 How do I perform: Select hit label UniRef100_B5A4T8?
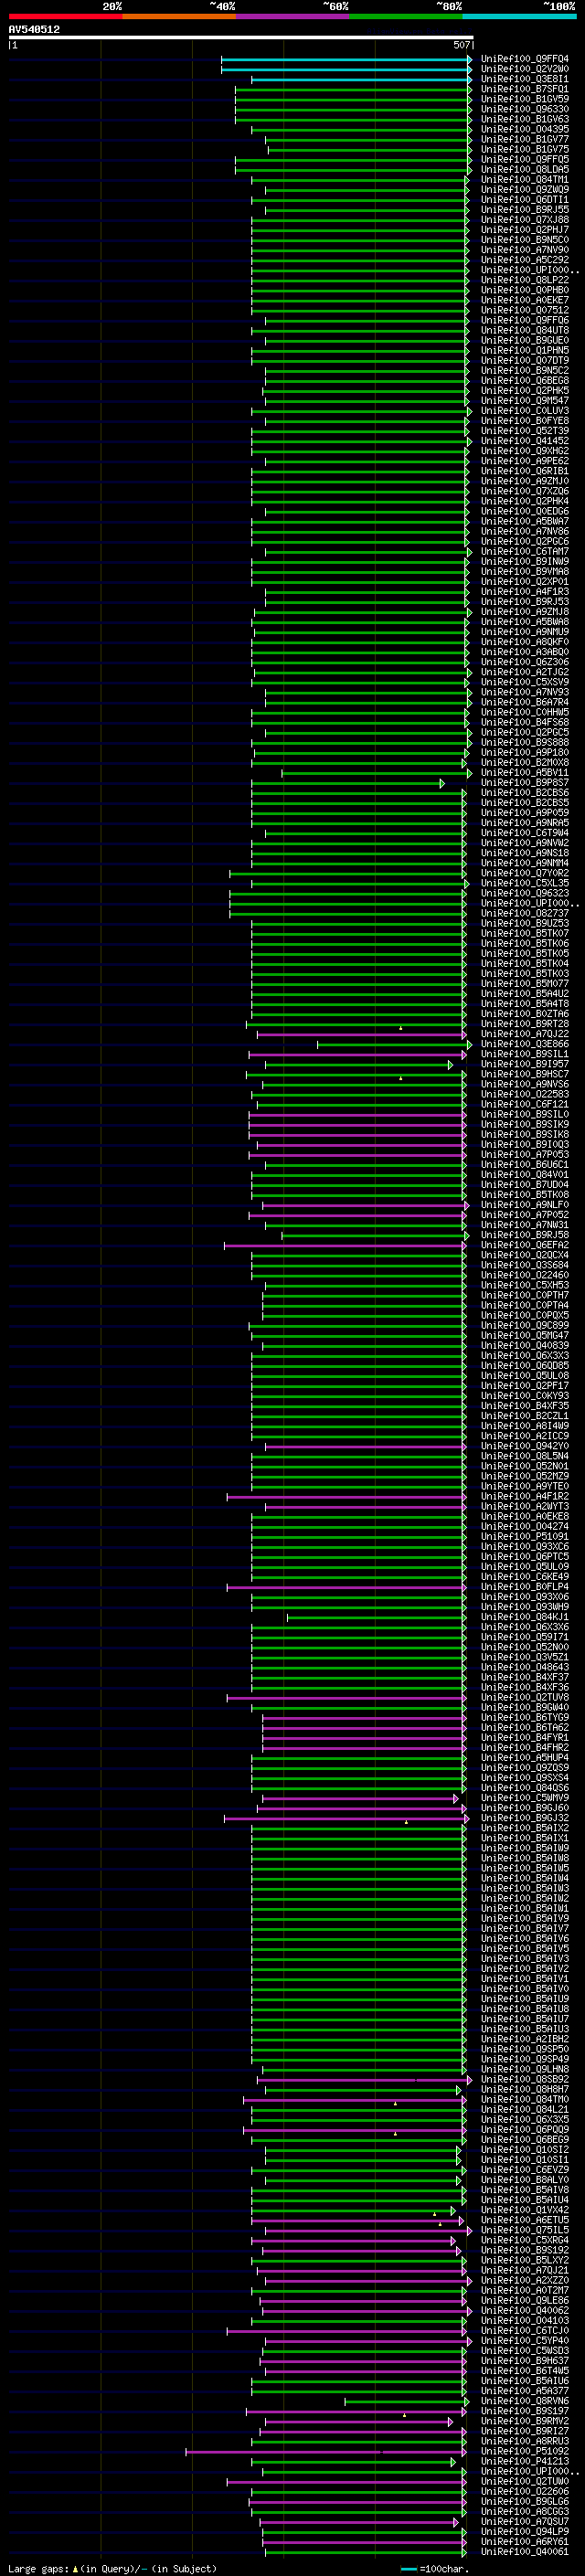coord(525,1003)
